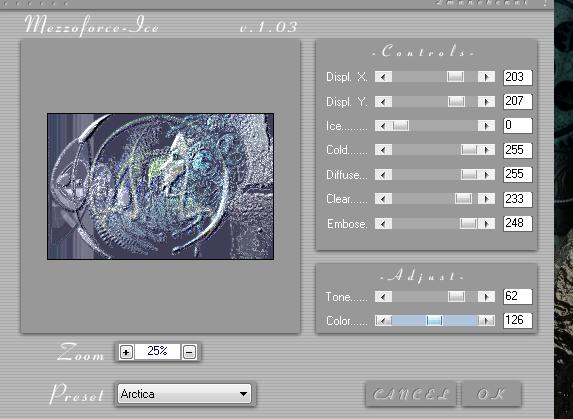Click the Ice slider's right arrow
This screenshot has height=419, width=573.
pos(486,126)
